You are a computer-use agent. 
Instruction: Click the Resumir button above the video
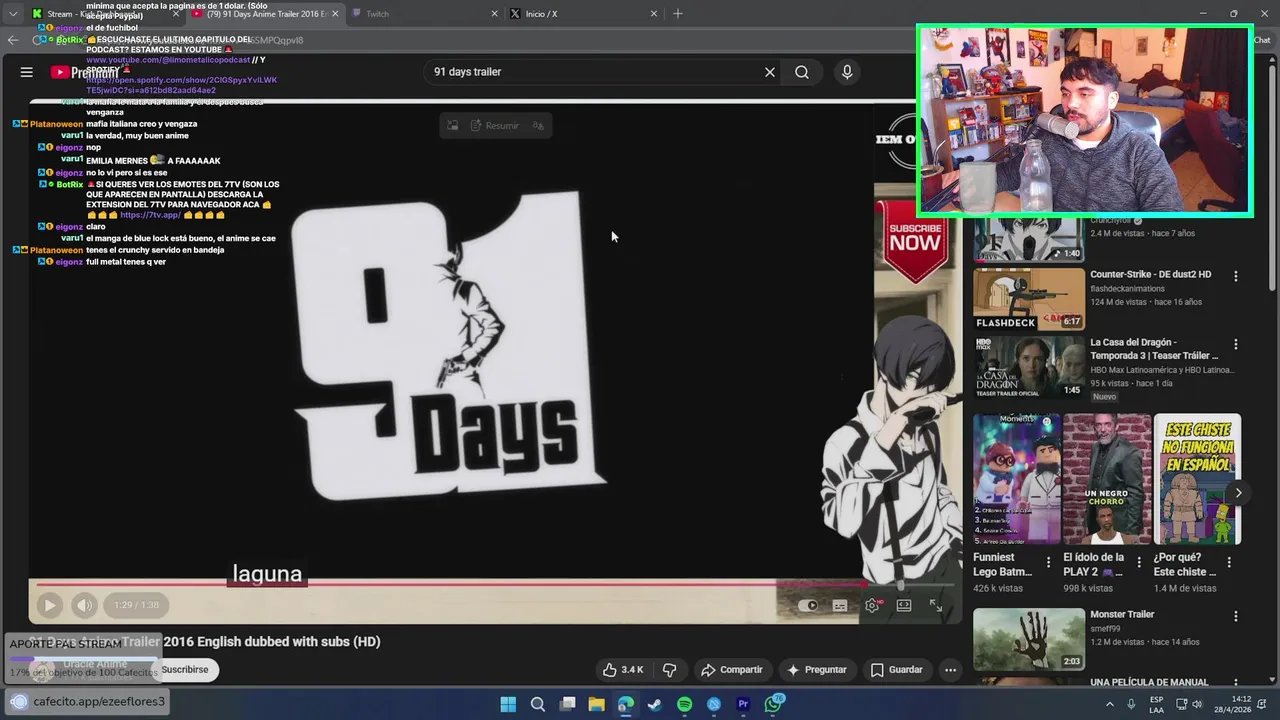495,126
